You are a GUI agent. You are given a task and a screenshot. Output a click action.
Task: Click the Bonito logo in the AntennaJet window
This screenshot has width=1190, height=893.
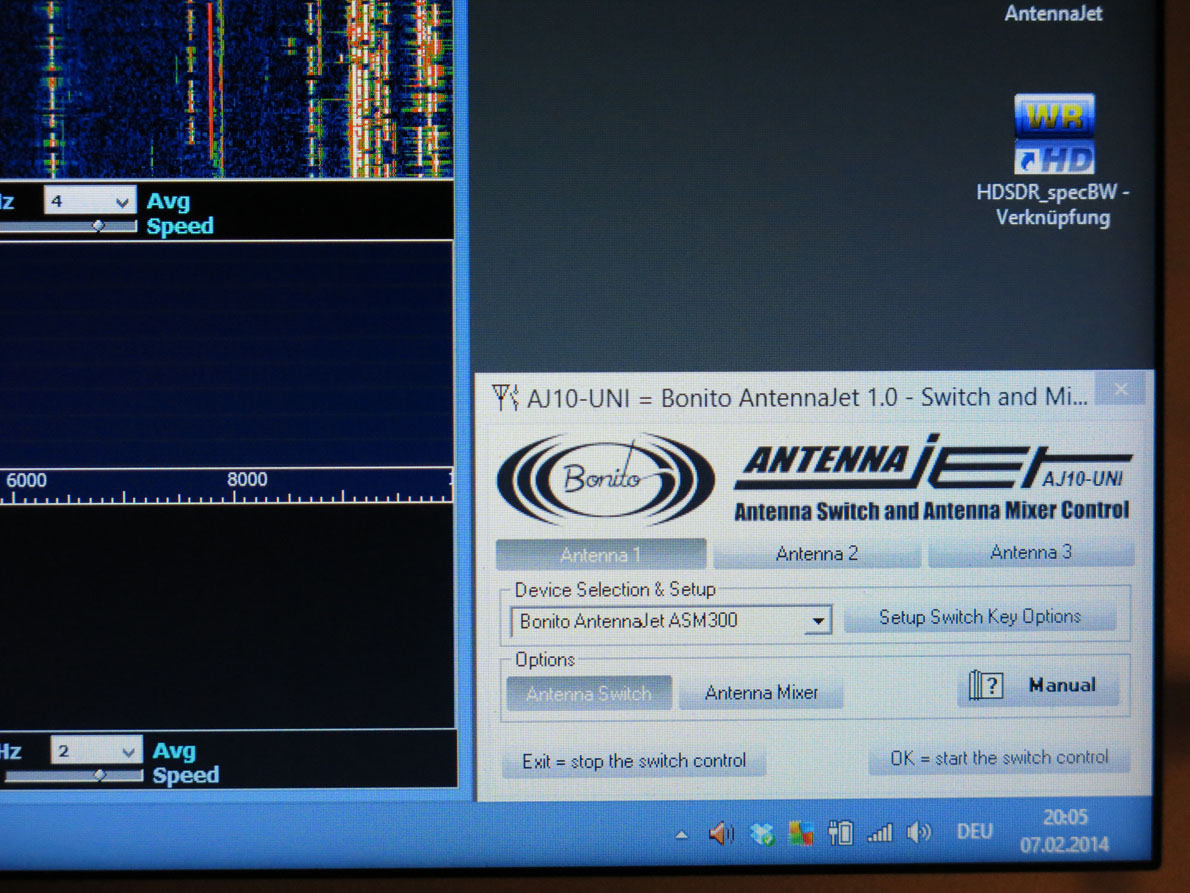pyautogui.click(x=605, y=480)
